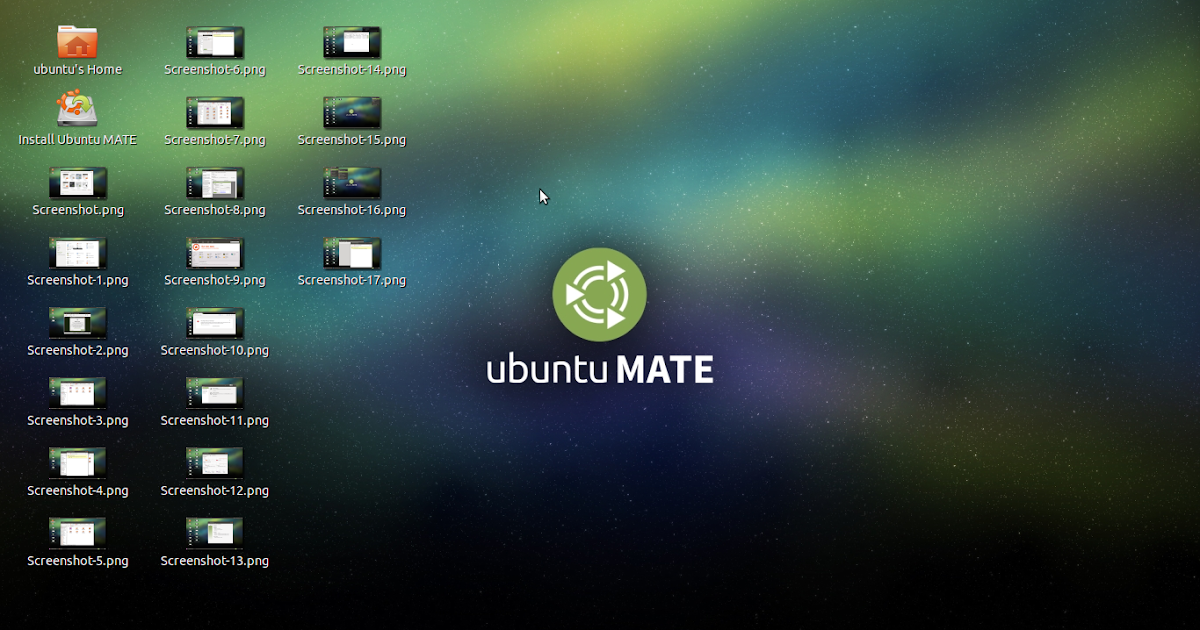Select Screenshot.png on the desktop
Screen dimensions: 1200x630
(78, 183)
